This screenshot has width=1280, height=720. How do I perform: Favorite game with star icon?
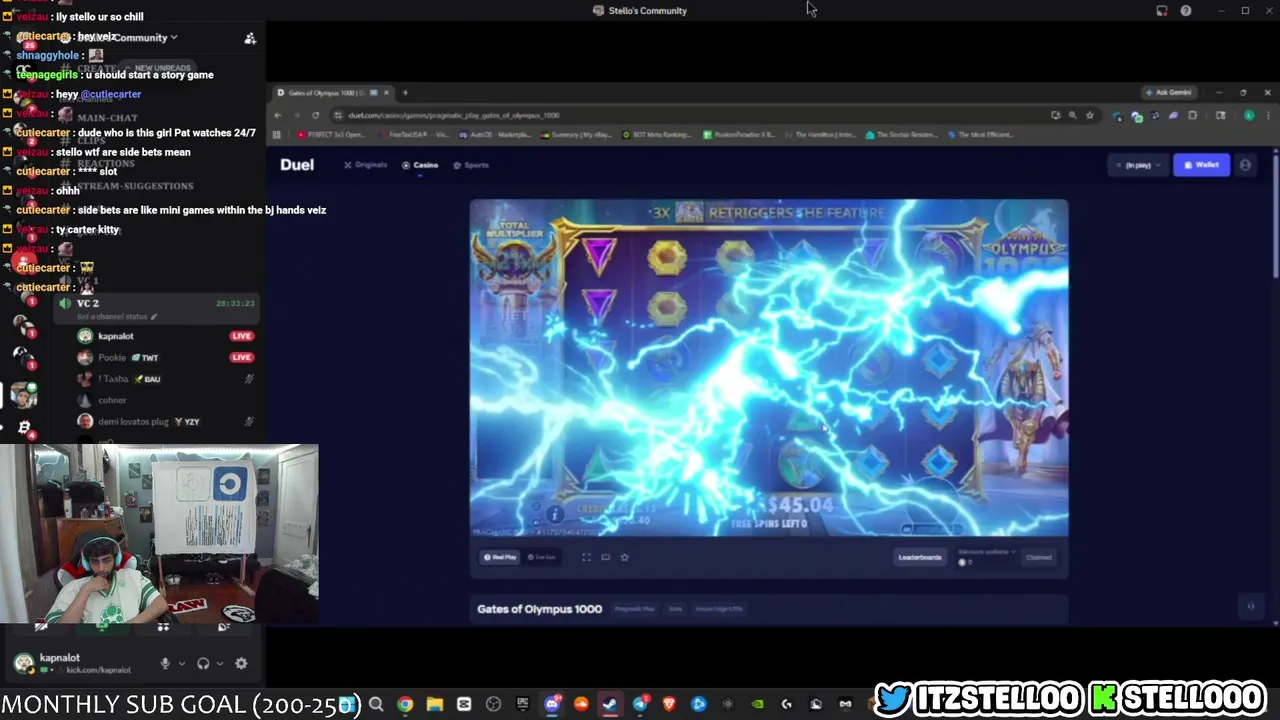624,557
